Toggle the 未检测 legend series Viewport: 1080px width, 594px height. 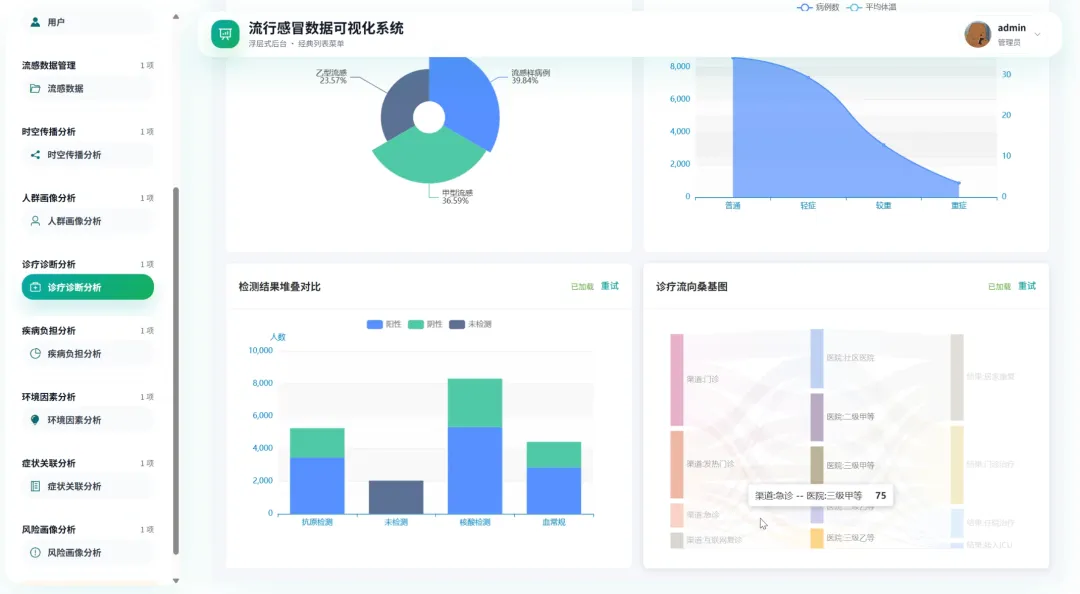point(470,324)
